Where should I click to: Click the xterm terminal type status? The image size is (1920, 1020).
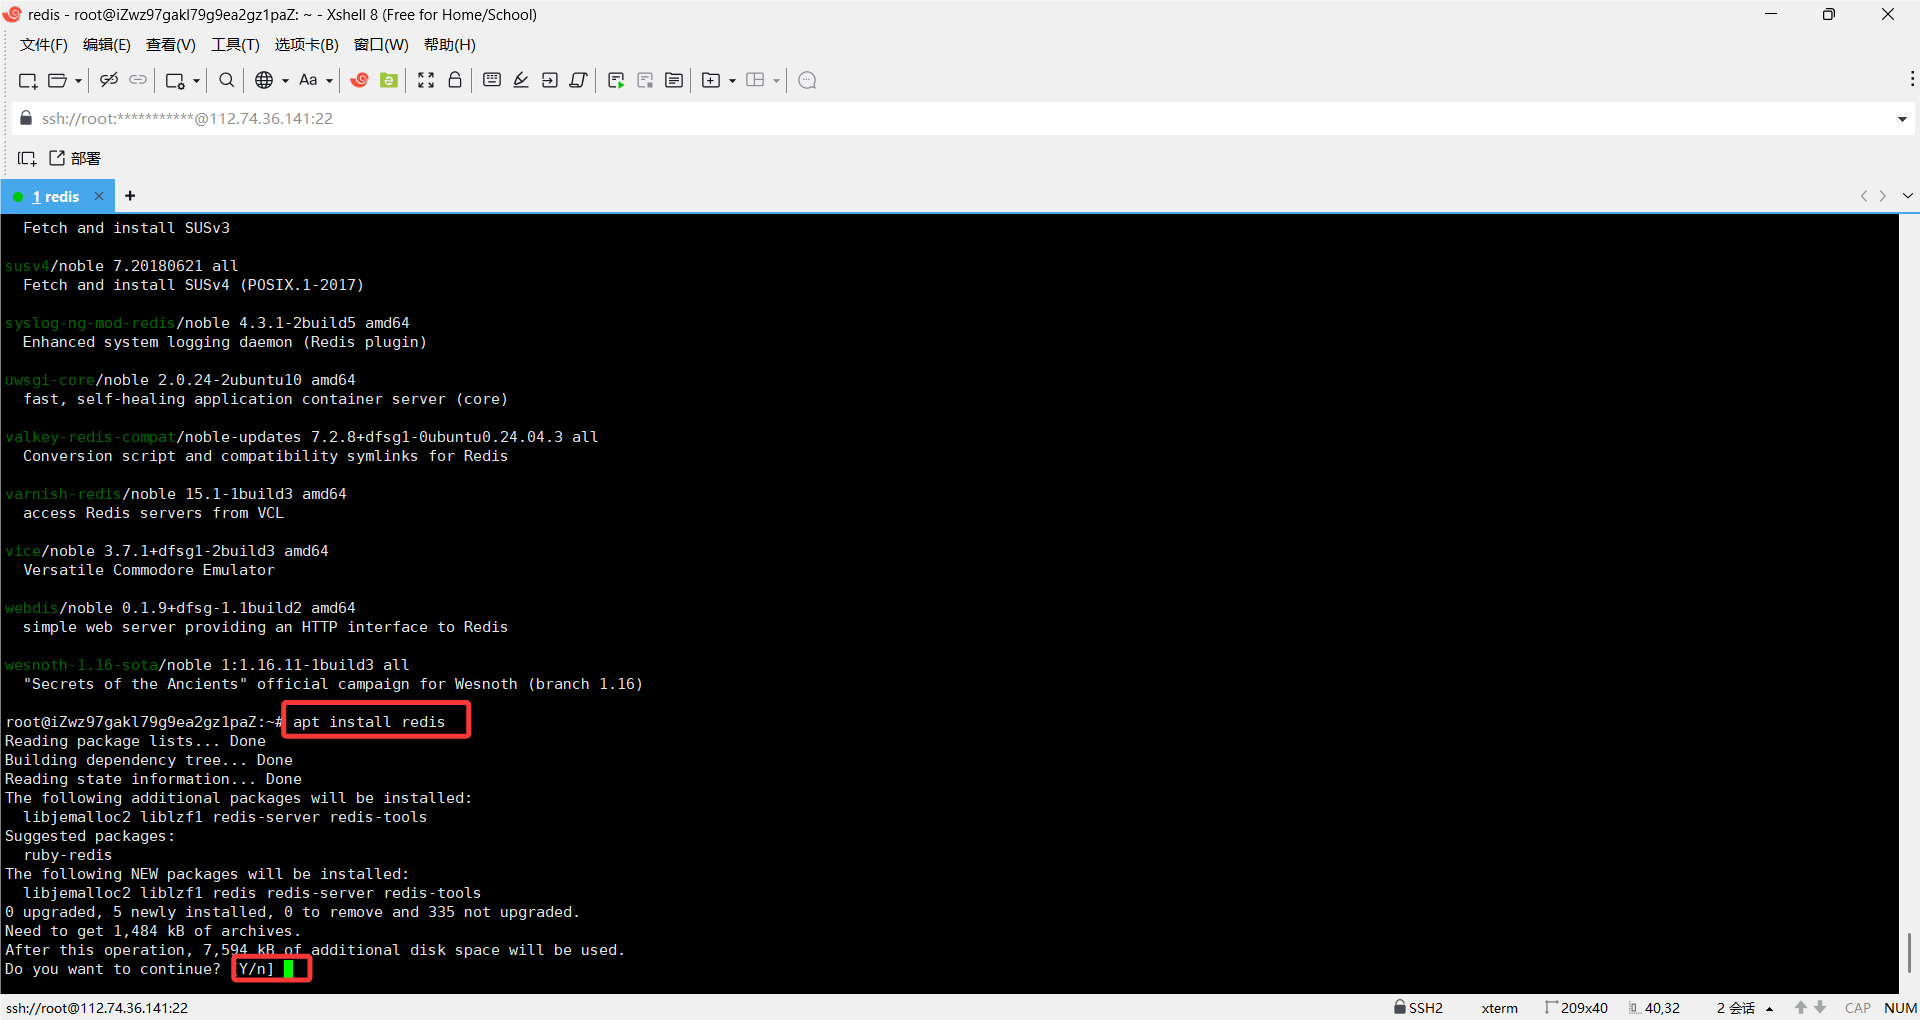(1499, 1008)
